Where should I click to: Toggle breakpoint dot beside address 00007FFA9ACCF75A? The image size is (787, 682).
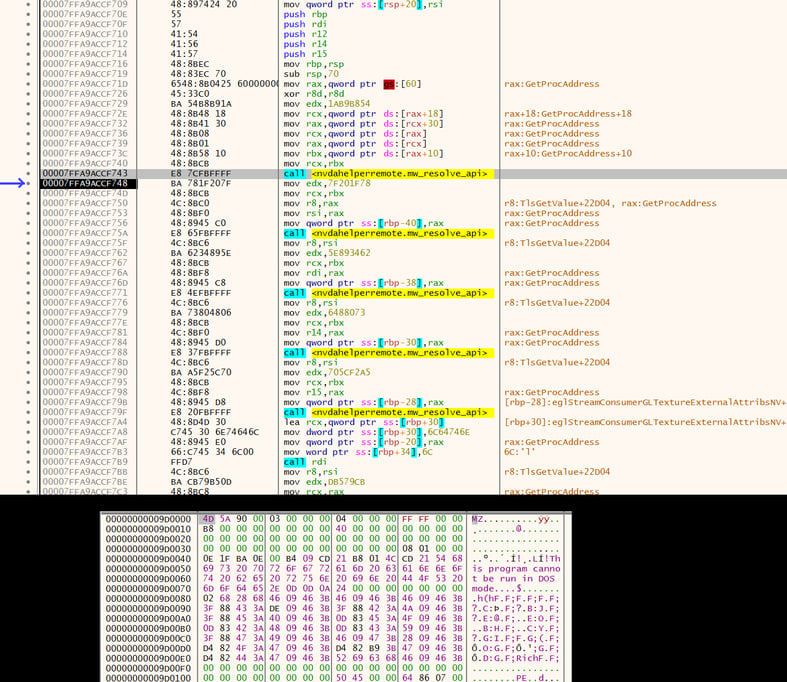tap(28, 233)
